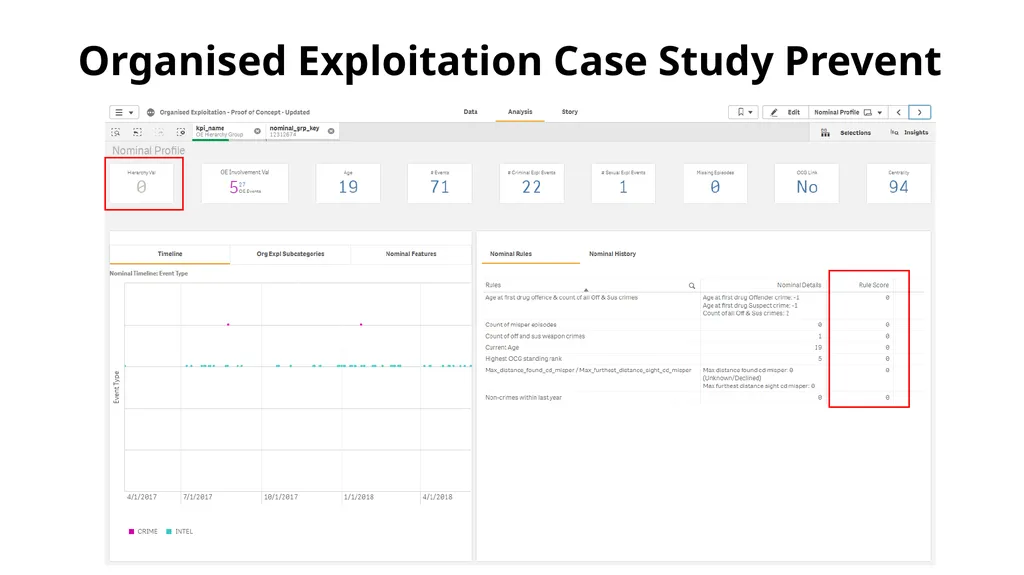
Task: Click the first magenta CRIME point on timeline
Action: (x=228, y=324)
